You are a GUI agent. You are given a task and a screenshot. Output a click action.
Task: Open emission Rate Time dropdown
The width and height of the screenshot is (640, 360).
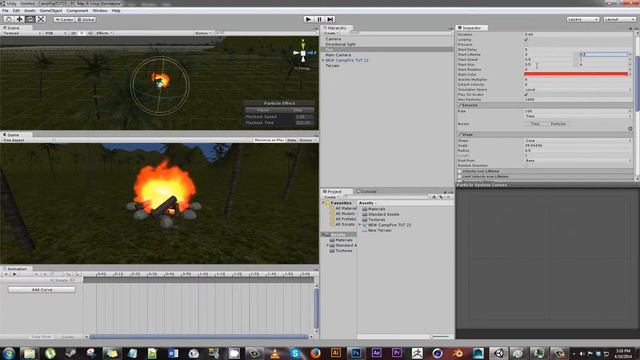click(x=578, y=116)
